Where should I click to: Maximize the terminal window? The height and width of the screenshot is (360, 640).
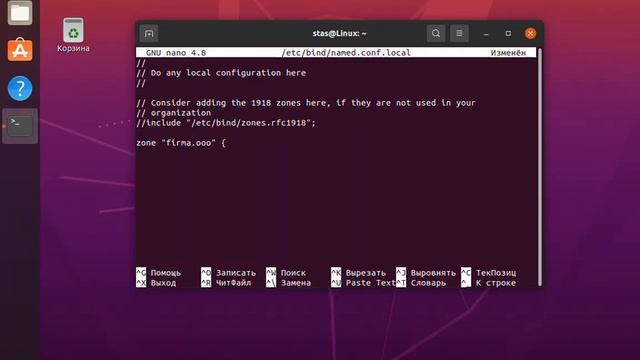coord(508,33)
